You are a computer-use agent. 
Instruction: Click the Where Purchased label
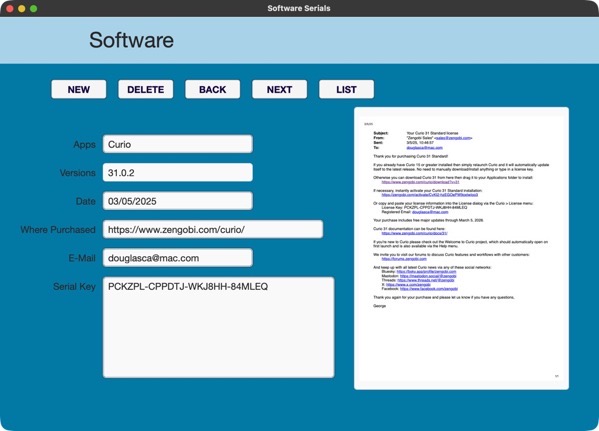[x=58, y=230]
